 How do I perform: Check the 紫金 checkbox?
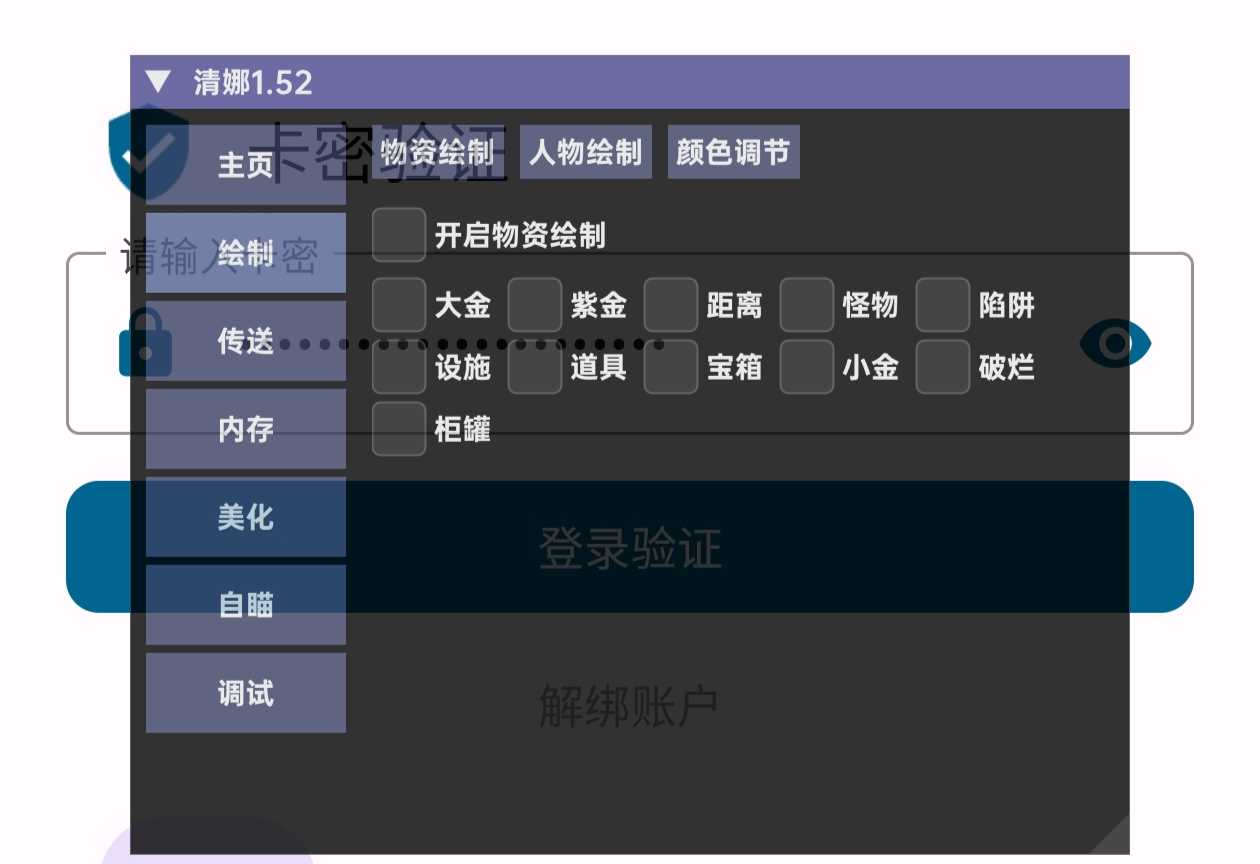[534, 305]
